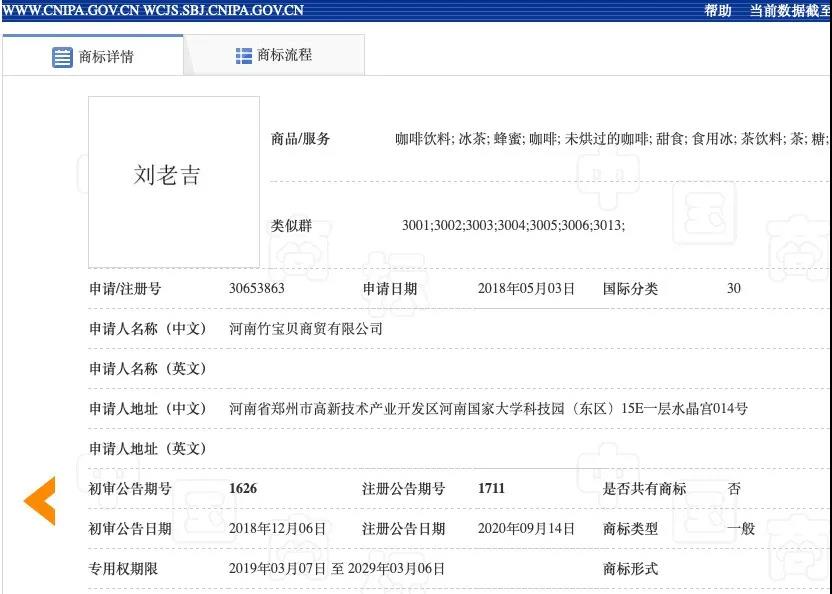This screenshot has width=832, height=594.
Task: Click the 申请人名称（英文） label
Action: click(x=148, y=368)
